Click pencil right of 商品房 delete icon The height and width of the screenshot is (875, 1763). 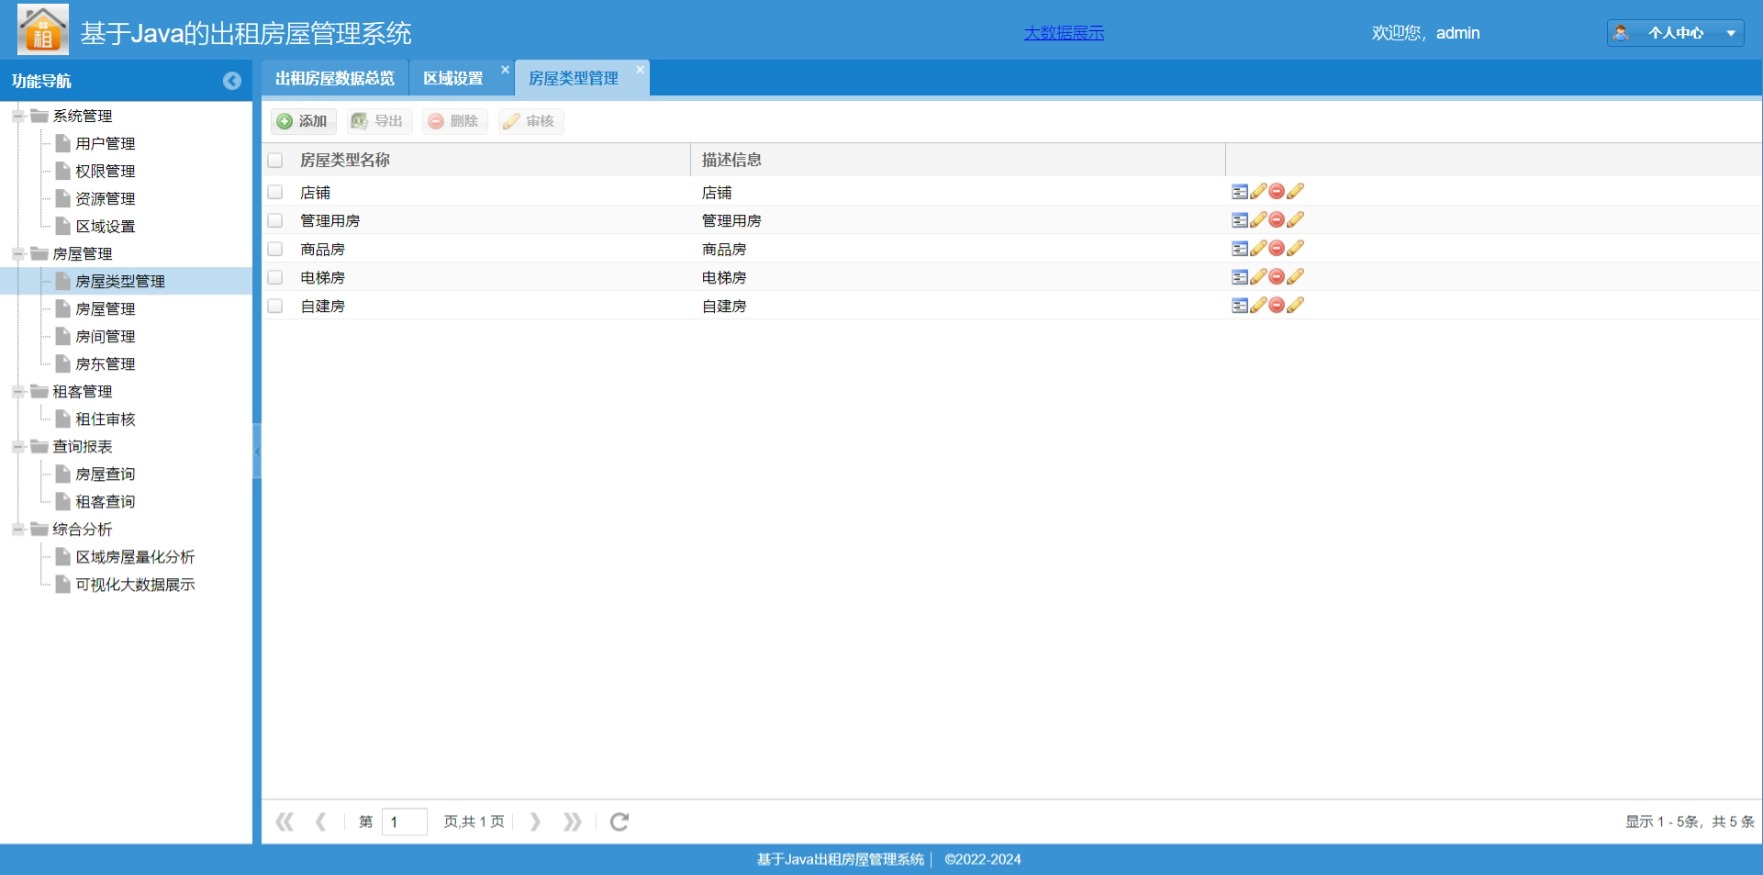click(x=1295, y=248)
